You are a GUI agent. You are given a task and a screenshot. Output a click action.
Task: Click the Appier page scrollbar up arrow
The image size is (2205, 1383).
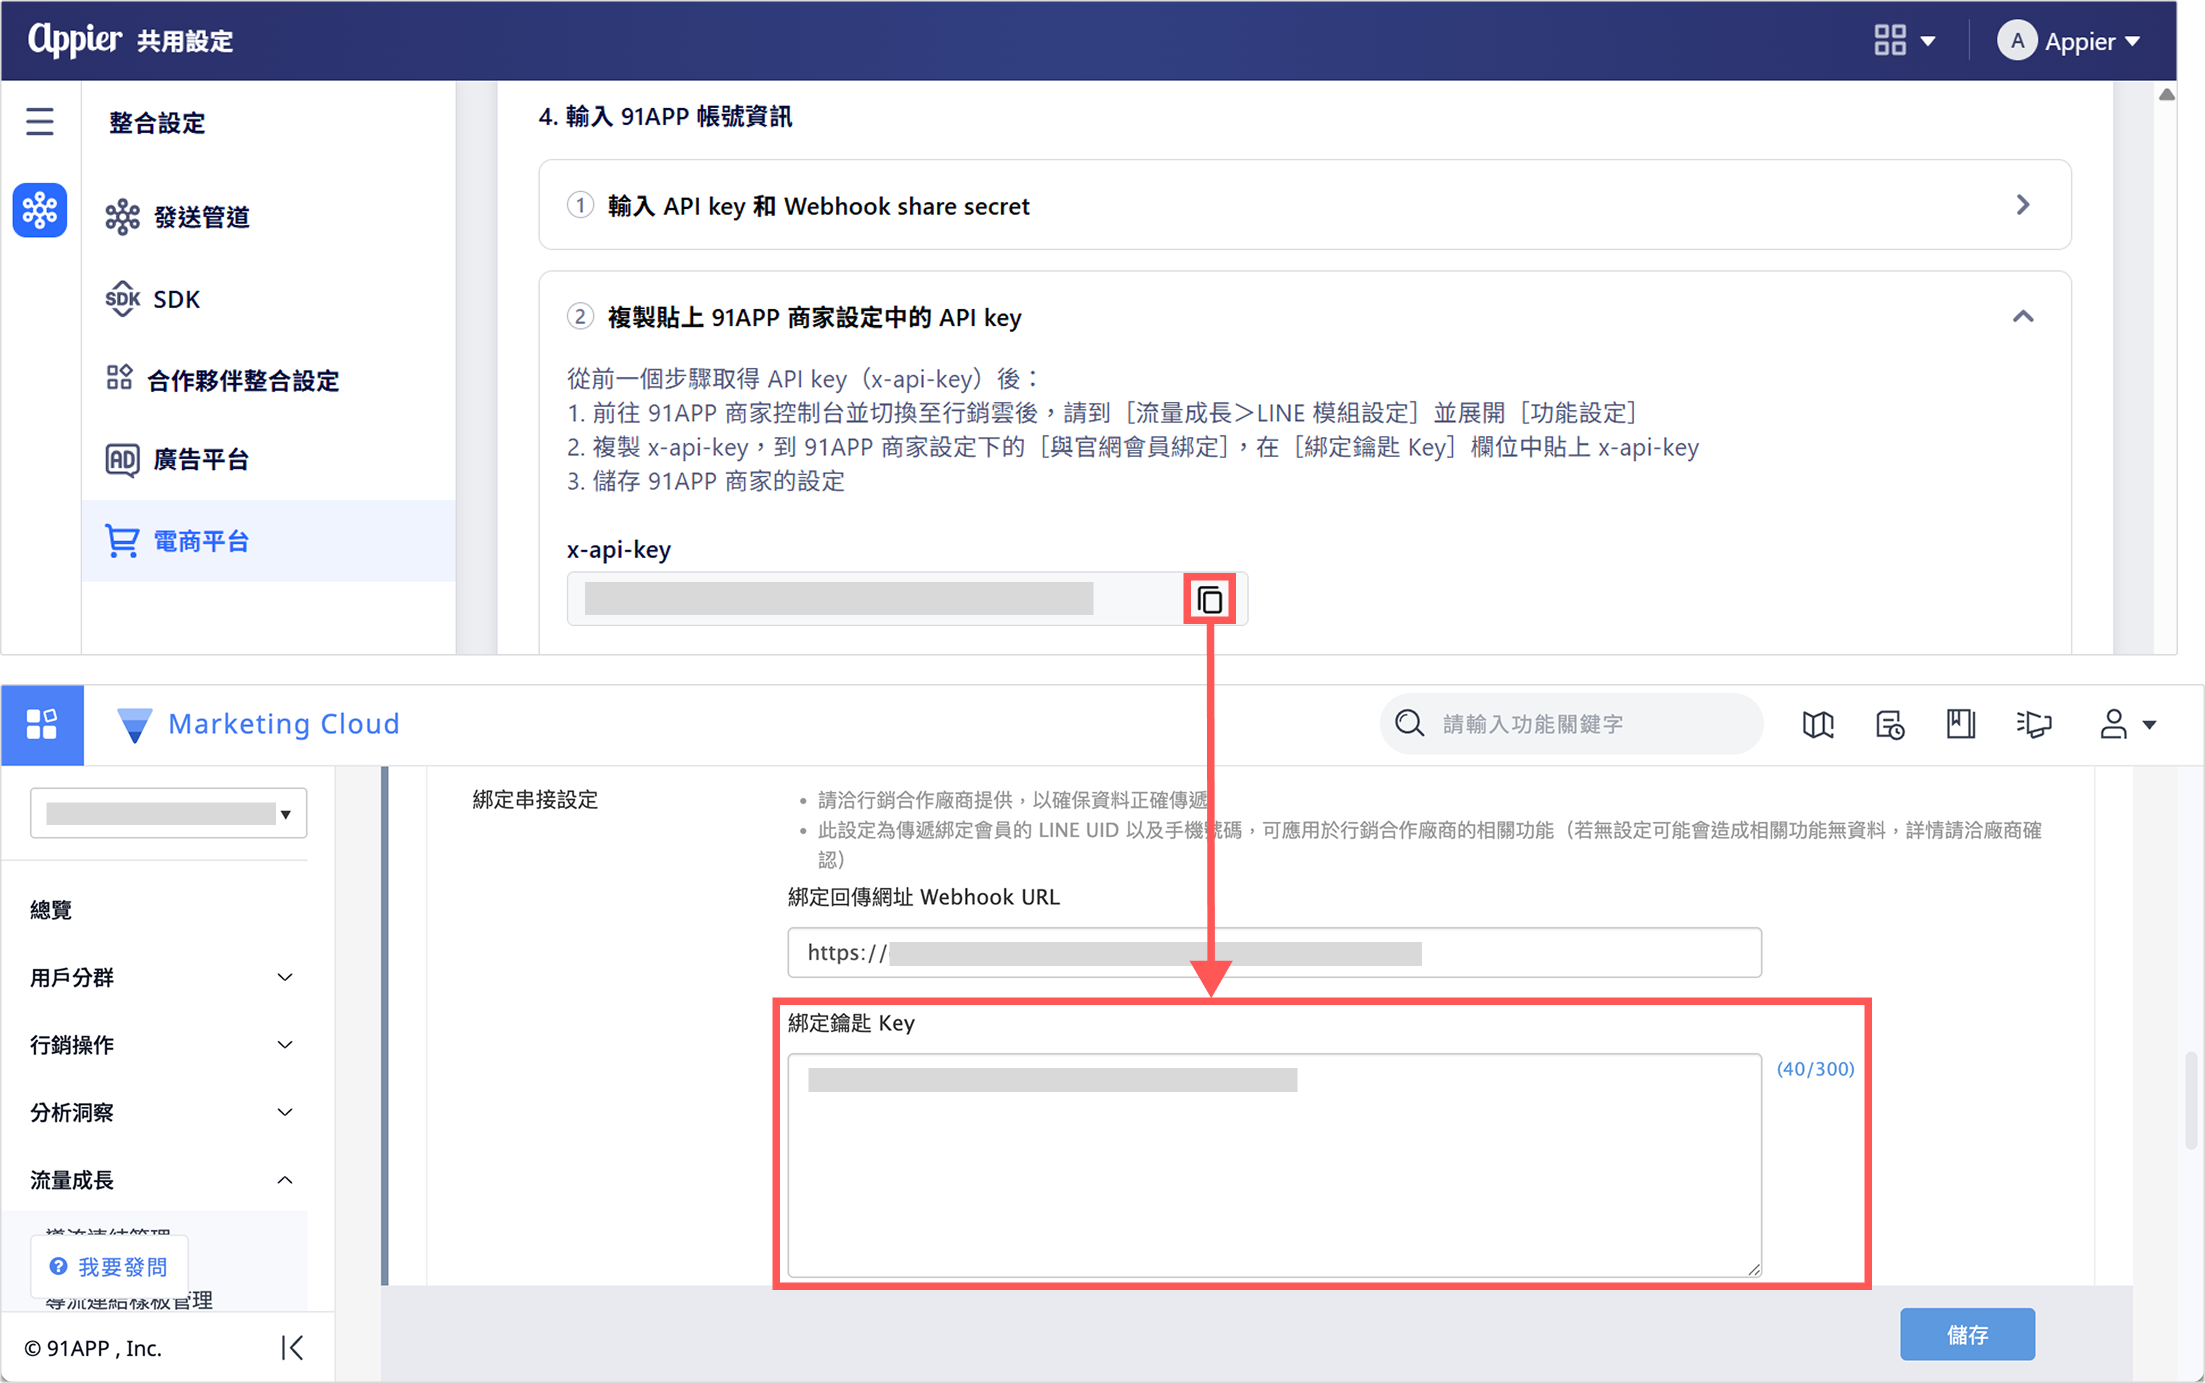(x=2166, y=95)
